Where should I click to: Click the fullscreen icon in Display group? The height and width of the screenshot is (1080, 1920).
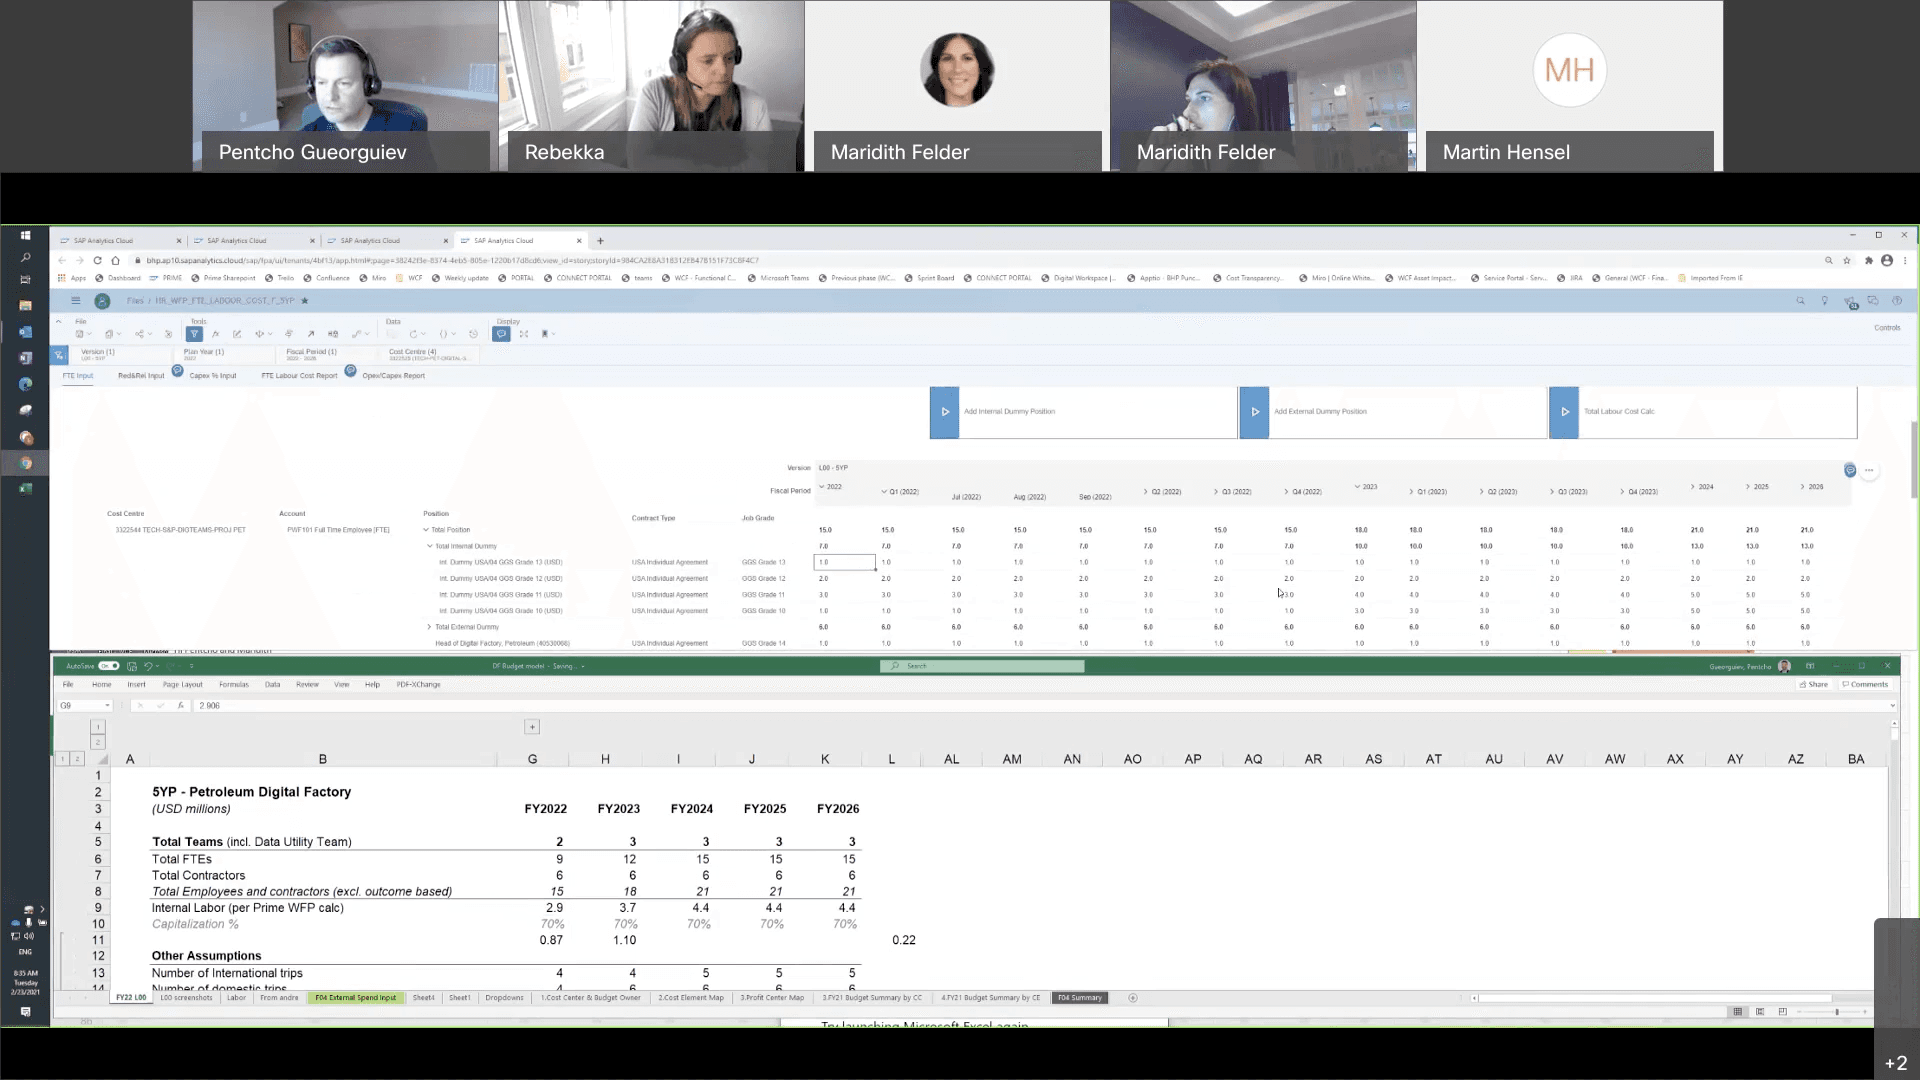523,334
